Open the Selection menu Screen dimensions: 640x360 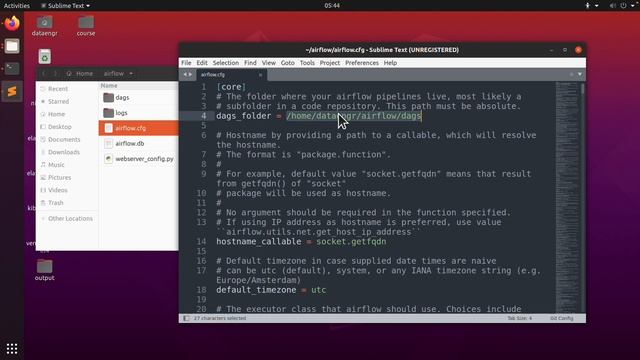(x=225, y=63)
